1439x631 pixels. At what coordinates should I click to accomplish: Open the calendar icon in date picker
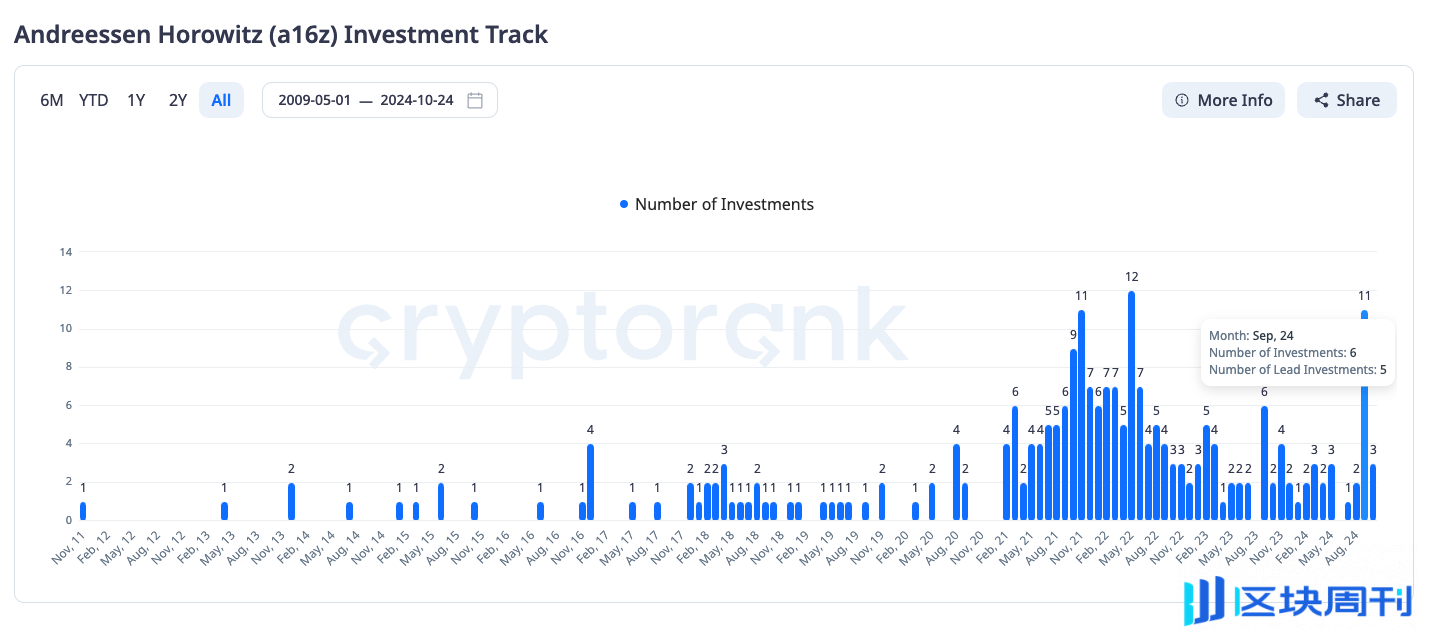click(475, 100)
